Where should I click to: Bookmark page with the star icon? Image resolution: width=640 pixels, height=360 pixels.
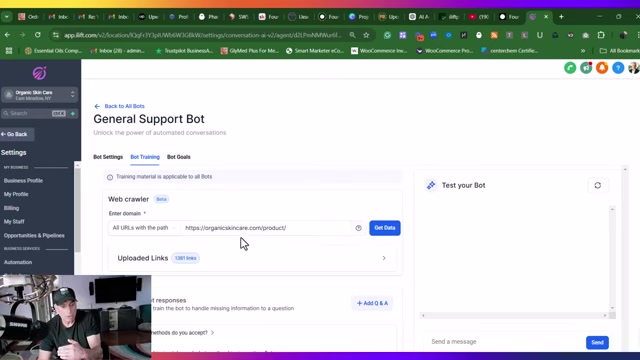pos(366,35)
